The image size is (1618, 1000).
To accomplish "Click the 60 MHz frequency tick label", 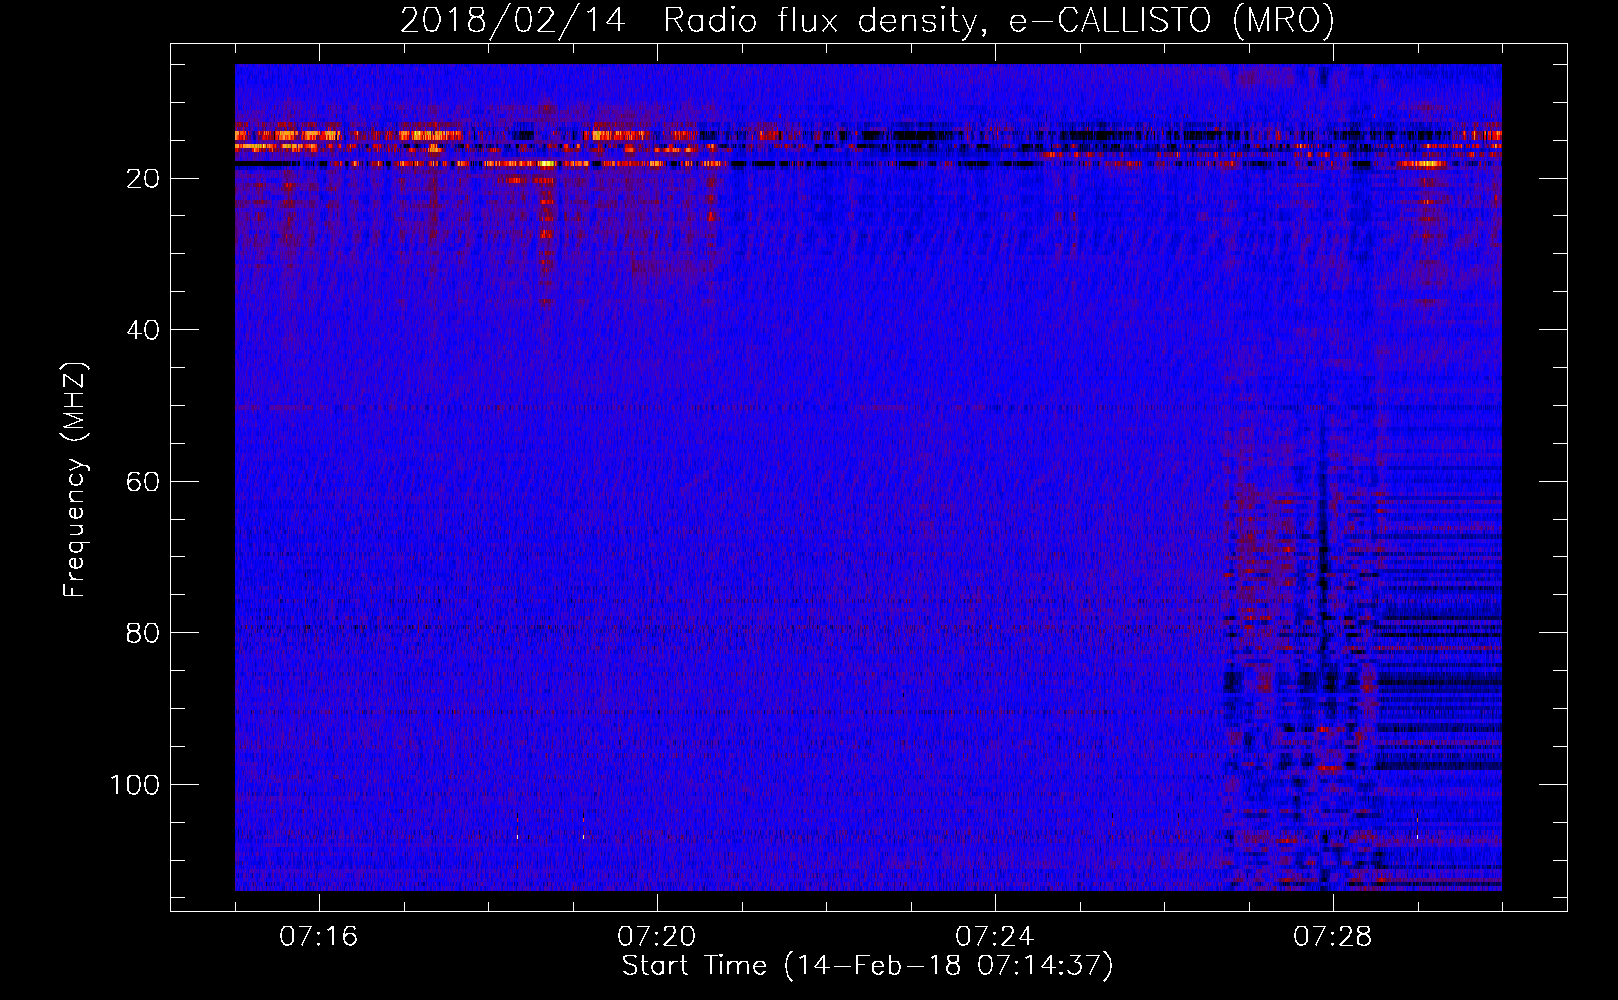I will [x=143, y=482].
